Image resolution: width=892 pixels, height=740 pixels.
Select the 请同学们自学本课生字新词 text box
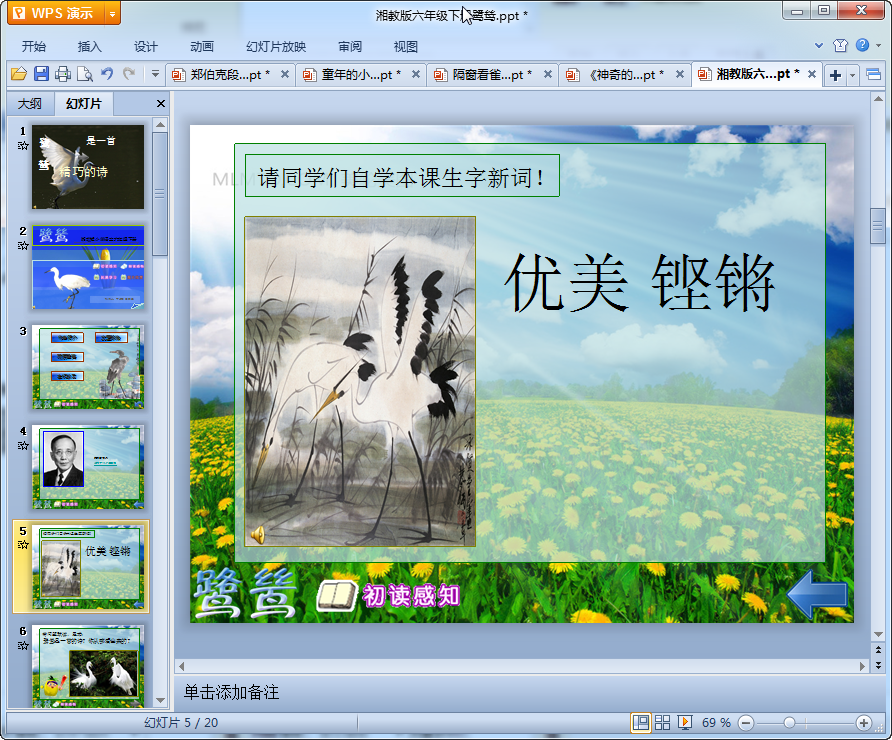tap(402, 176)
